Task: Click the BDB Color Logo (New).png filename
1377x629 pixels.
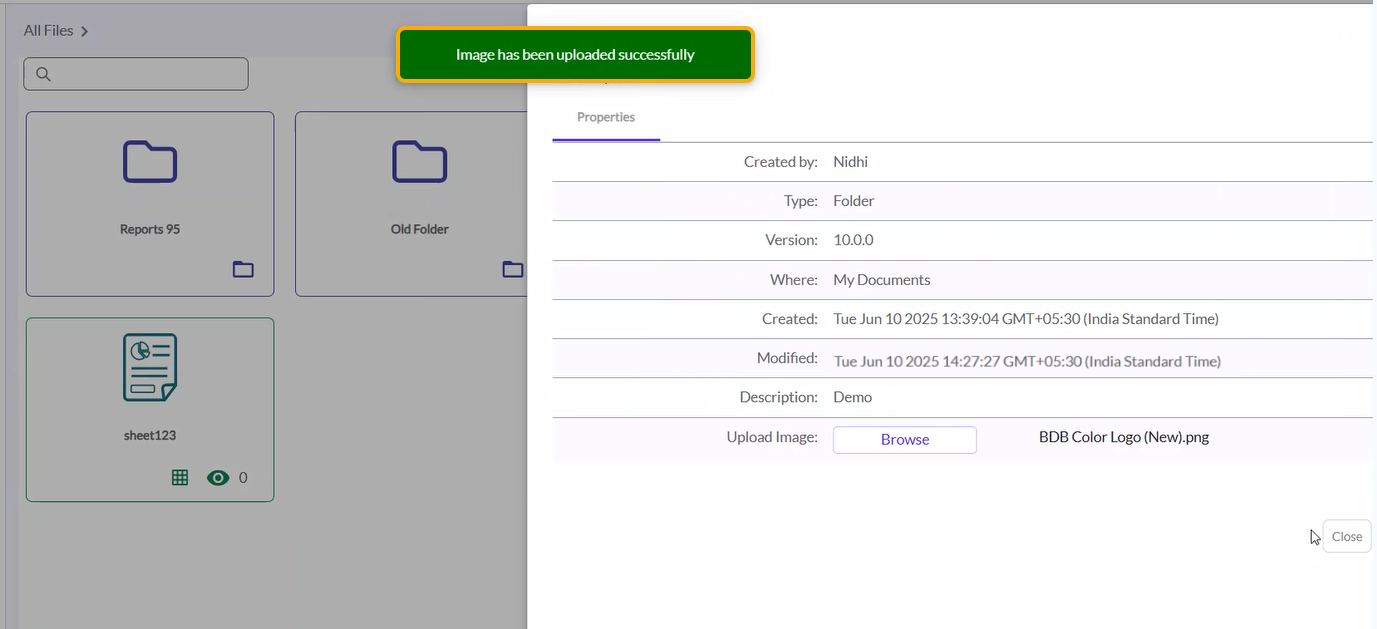Action: (x=1124, y=437)
